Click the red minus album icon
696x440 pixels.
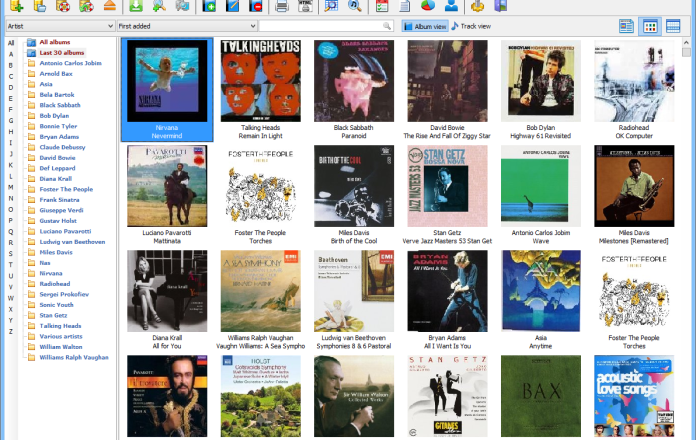click(257, 6)
